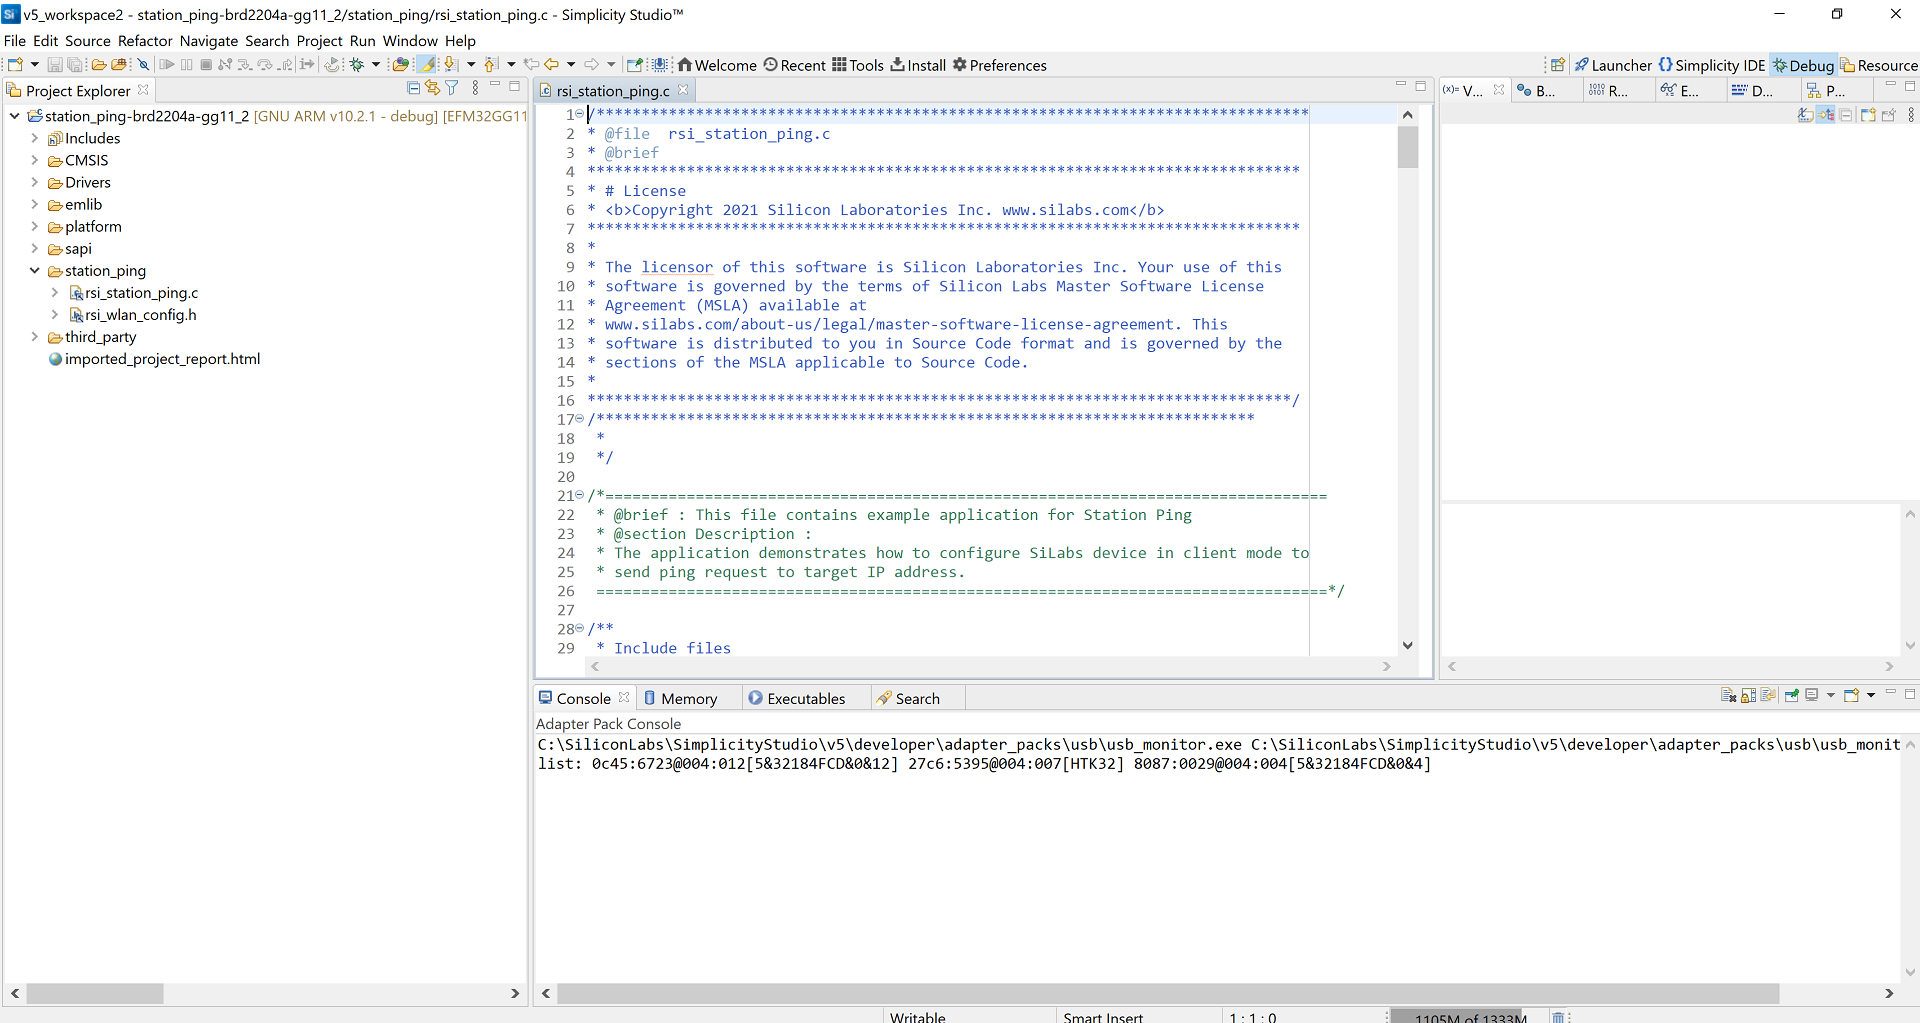Clear the Adapter Pack Console output
1920x1023 pixels.
pyautogui.click(x=1729, y=695)
